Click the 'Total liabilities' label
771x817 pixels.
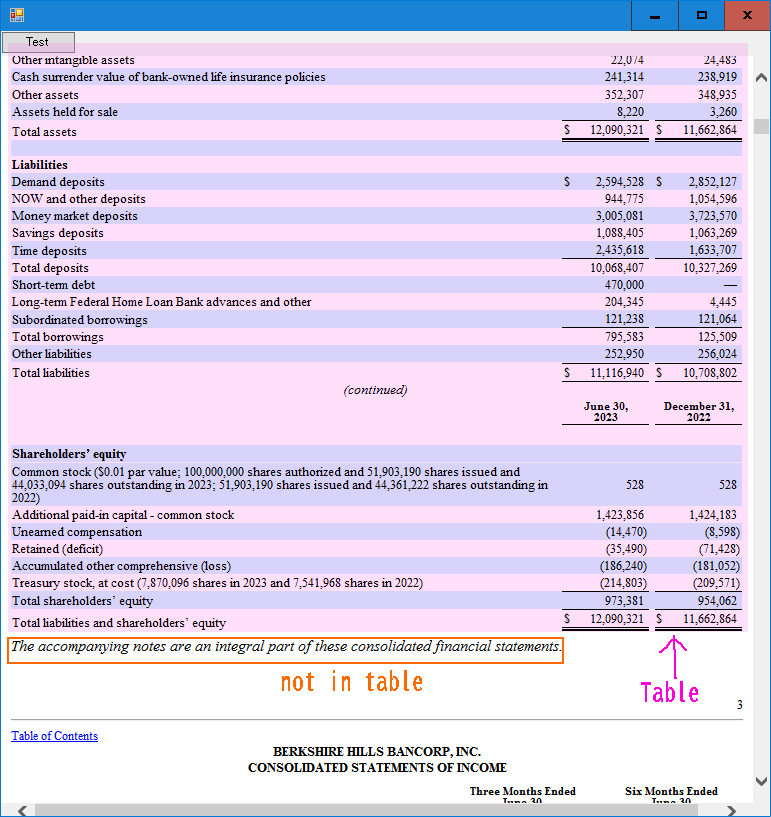(51, 373)
